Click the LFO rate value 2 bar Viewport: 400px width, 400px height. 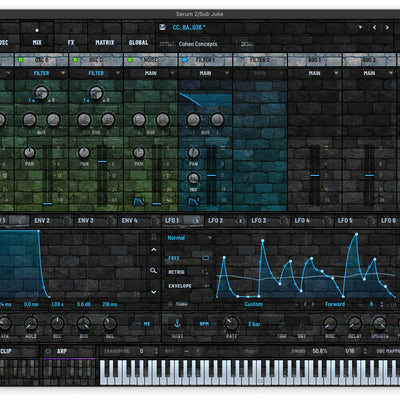[254, 324]
